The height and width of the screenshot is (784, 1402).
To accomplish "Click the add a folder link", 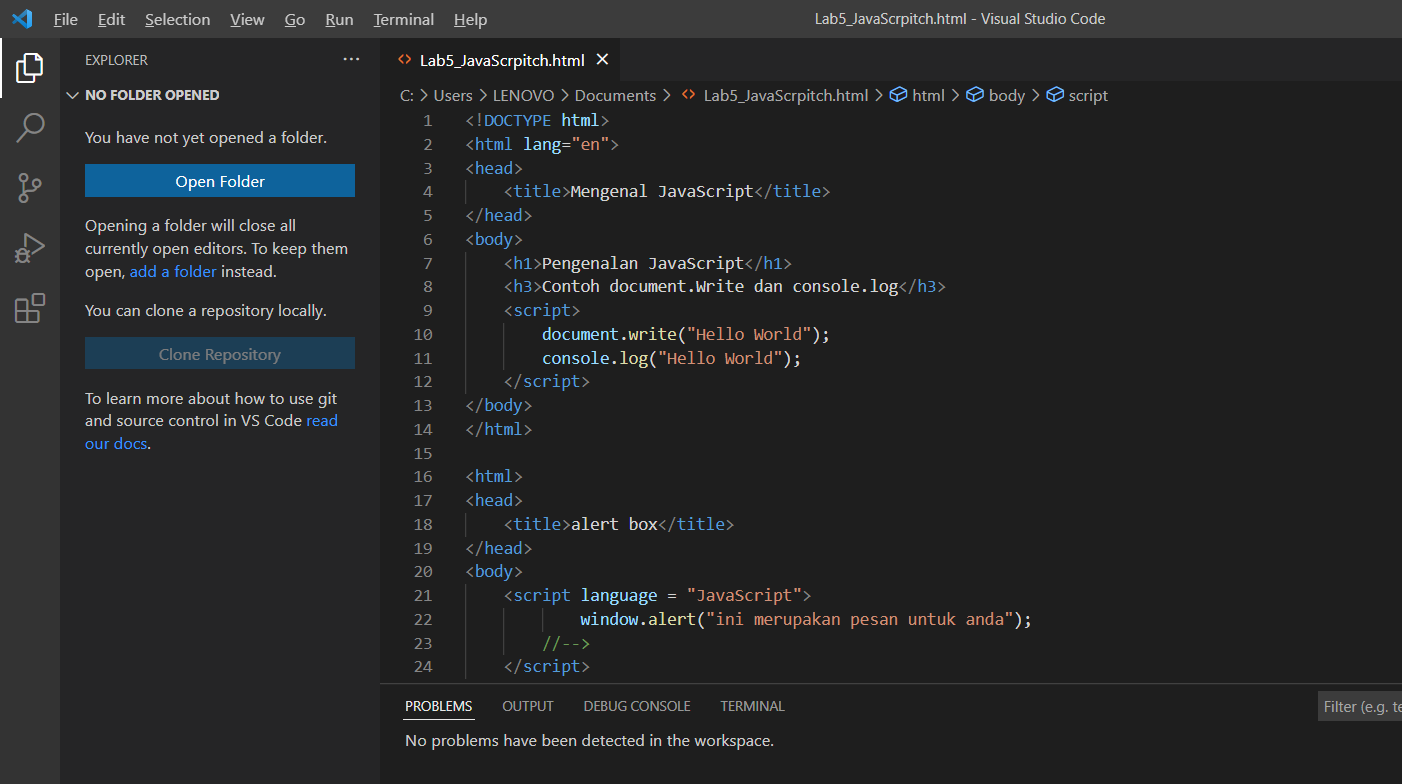I will click(172, 271).
